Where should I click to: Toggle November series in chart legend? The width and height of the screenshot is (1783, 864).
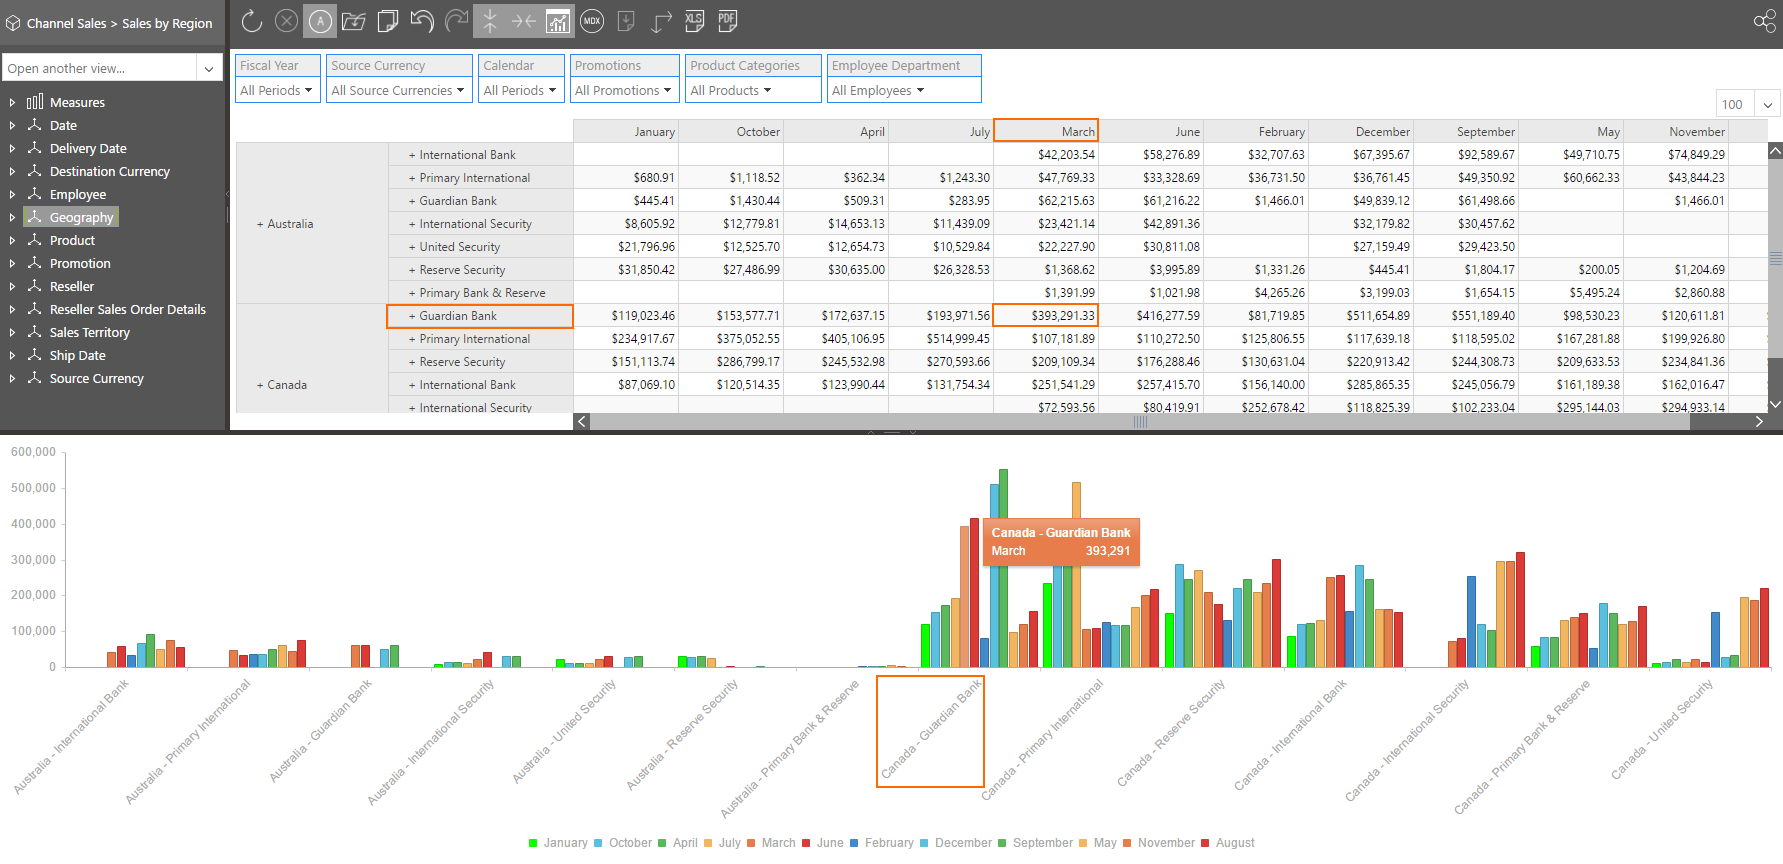point(1159,843)
